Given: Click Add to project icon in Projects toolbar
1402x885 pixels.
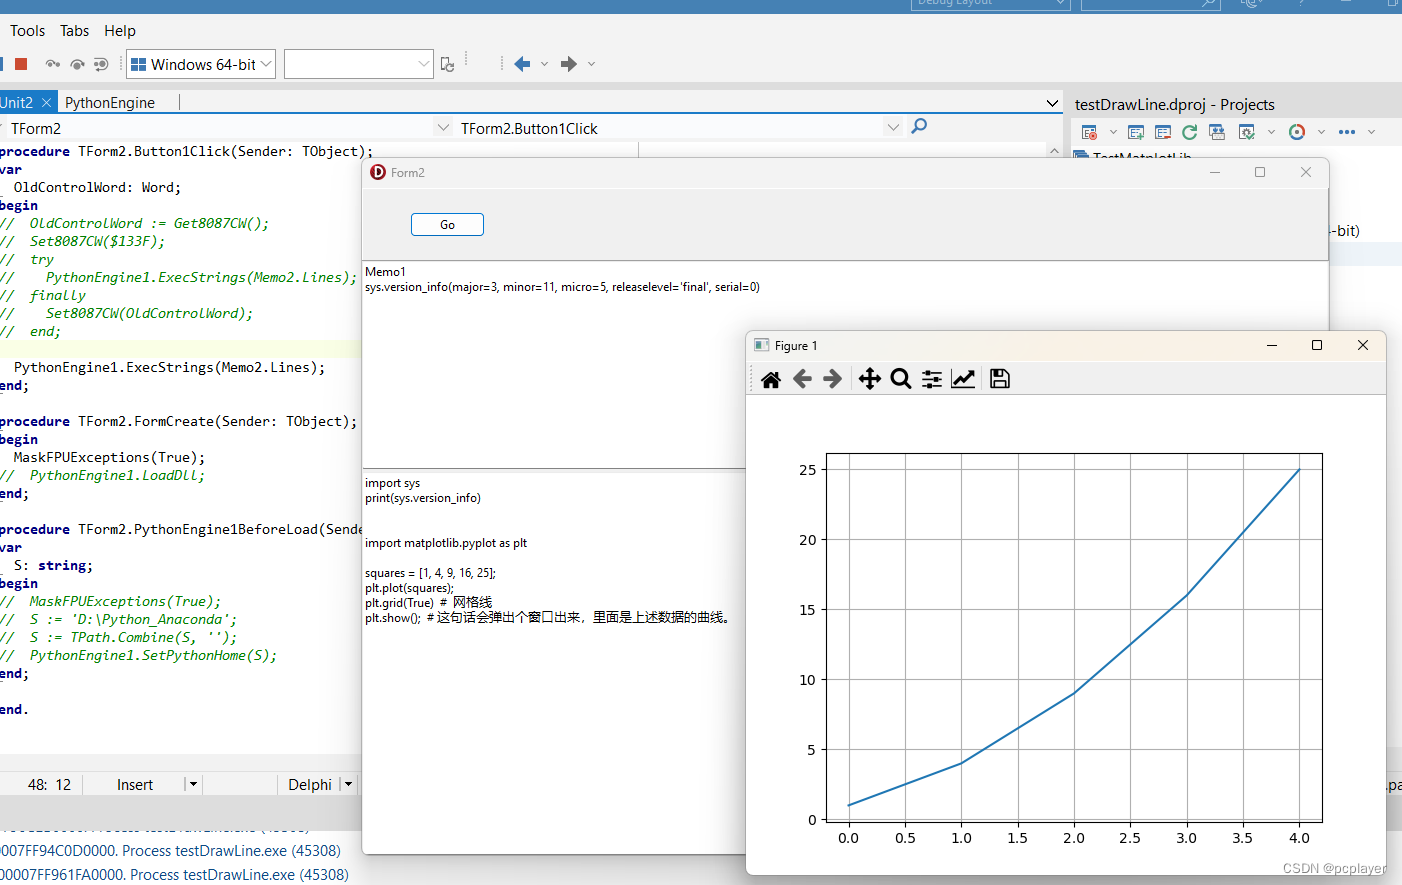Looking at the screenshot, I should (x=1136, y=132).
